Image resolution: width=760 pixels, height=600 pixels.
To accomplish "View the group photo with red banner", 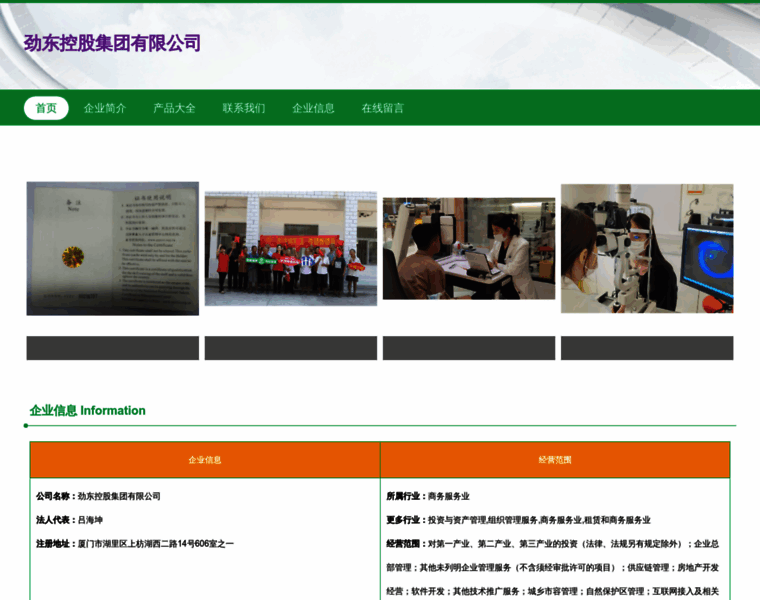I will (291, 249).
